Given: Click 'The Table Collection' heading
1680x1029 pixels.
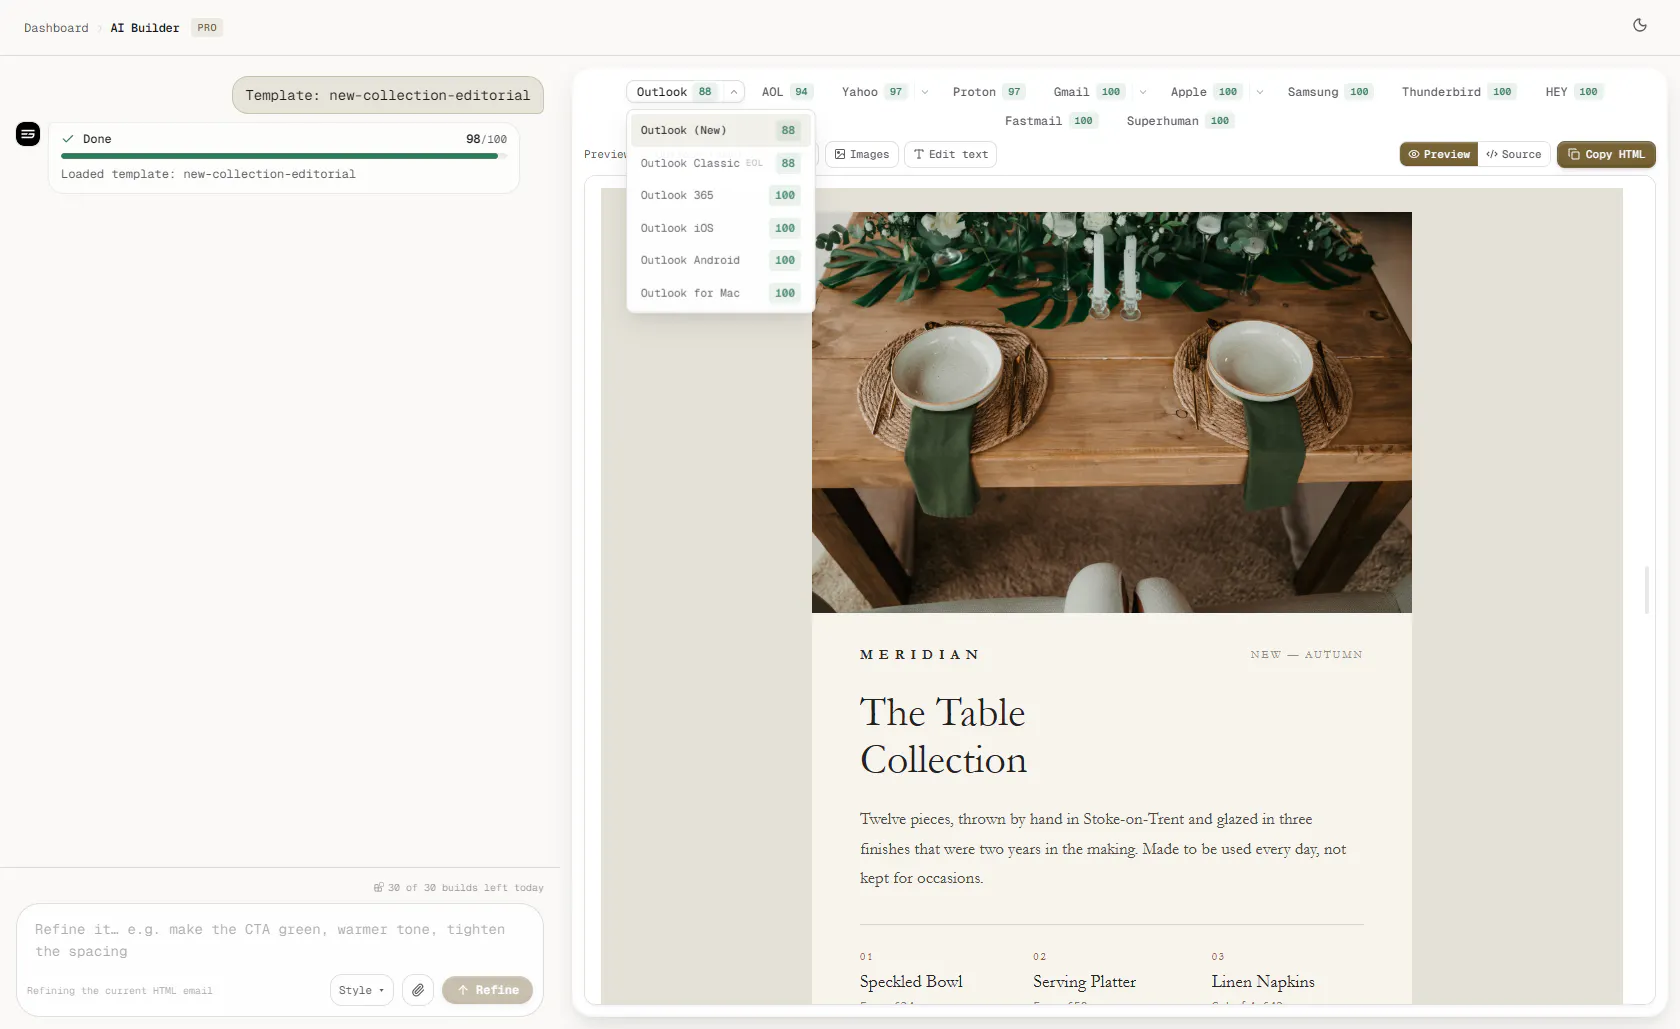Looking at the screenshot, I should point(943,736).
